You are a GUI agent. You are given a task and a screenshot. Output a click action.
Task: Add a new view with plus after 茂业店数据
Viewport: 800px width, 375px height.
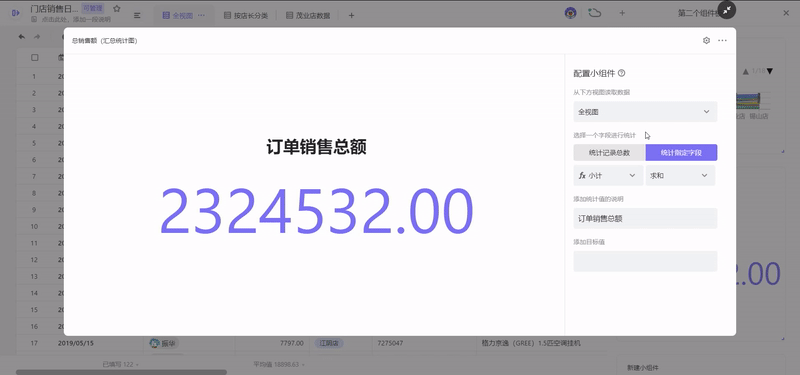pos(351,15)
